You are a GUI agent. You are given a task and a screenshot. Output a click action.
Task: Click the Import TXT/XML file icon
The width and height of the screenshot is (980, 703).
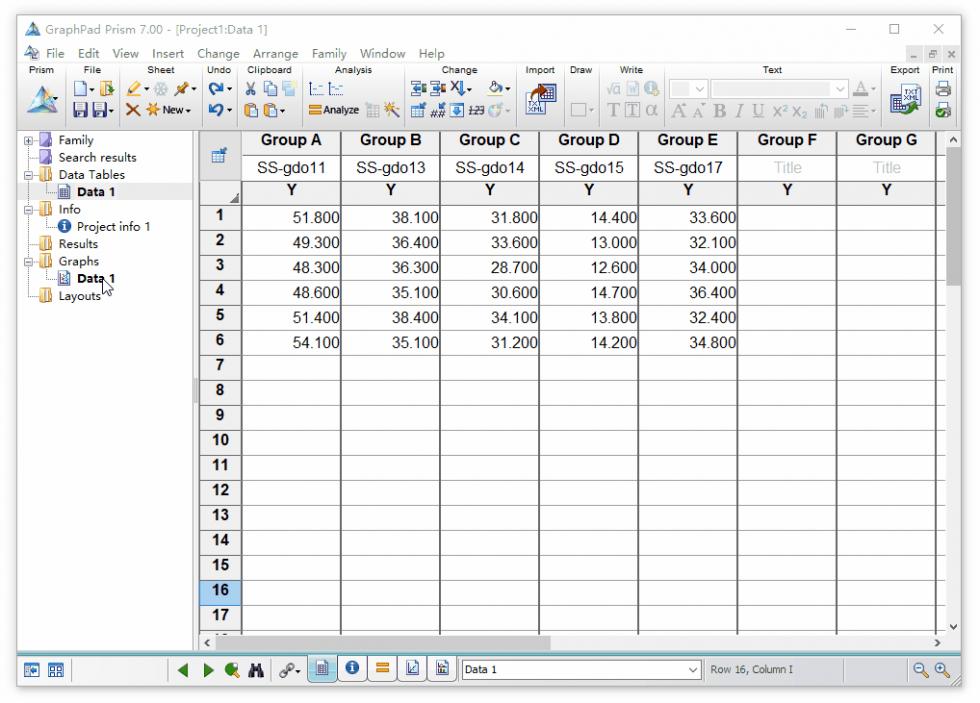pyautogui.click(x=541, y=99)
